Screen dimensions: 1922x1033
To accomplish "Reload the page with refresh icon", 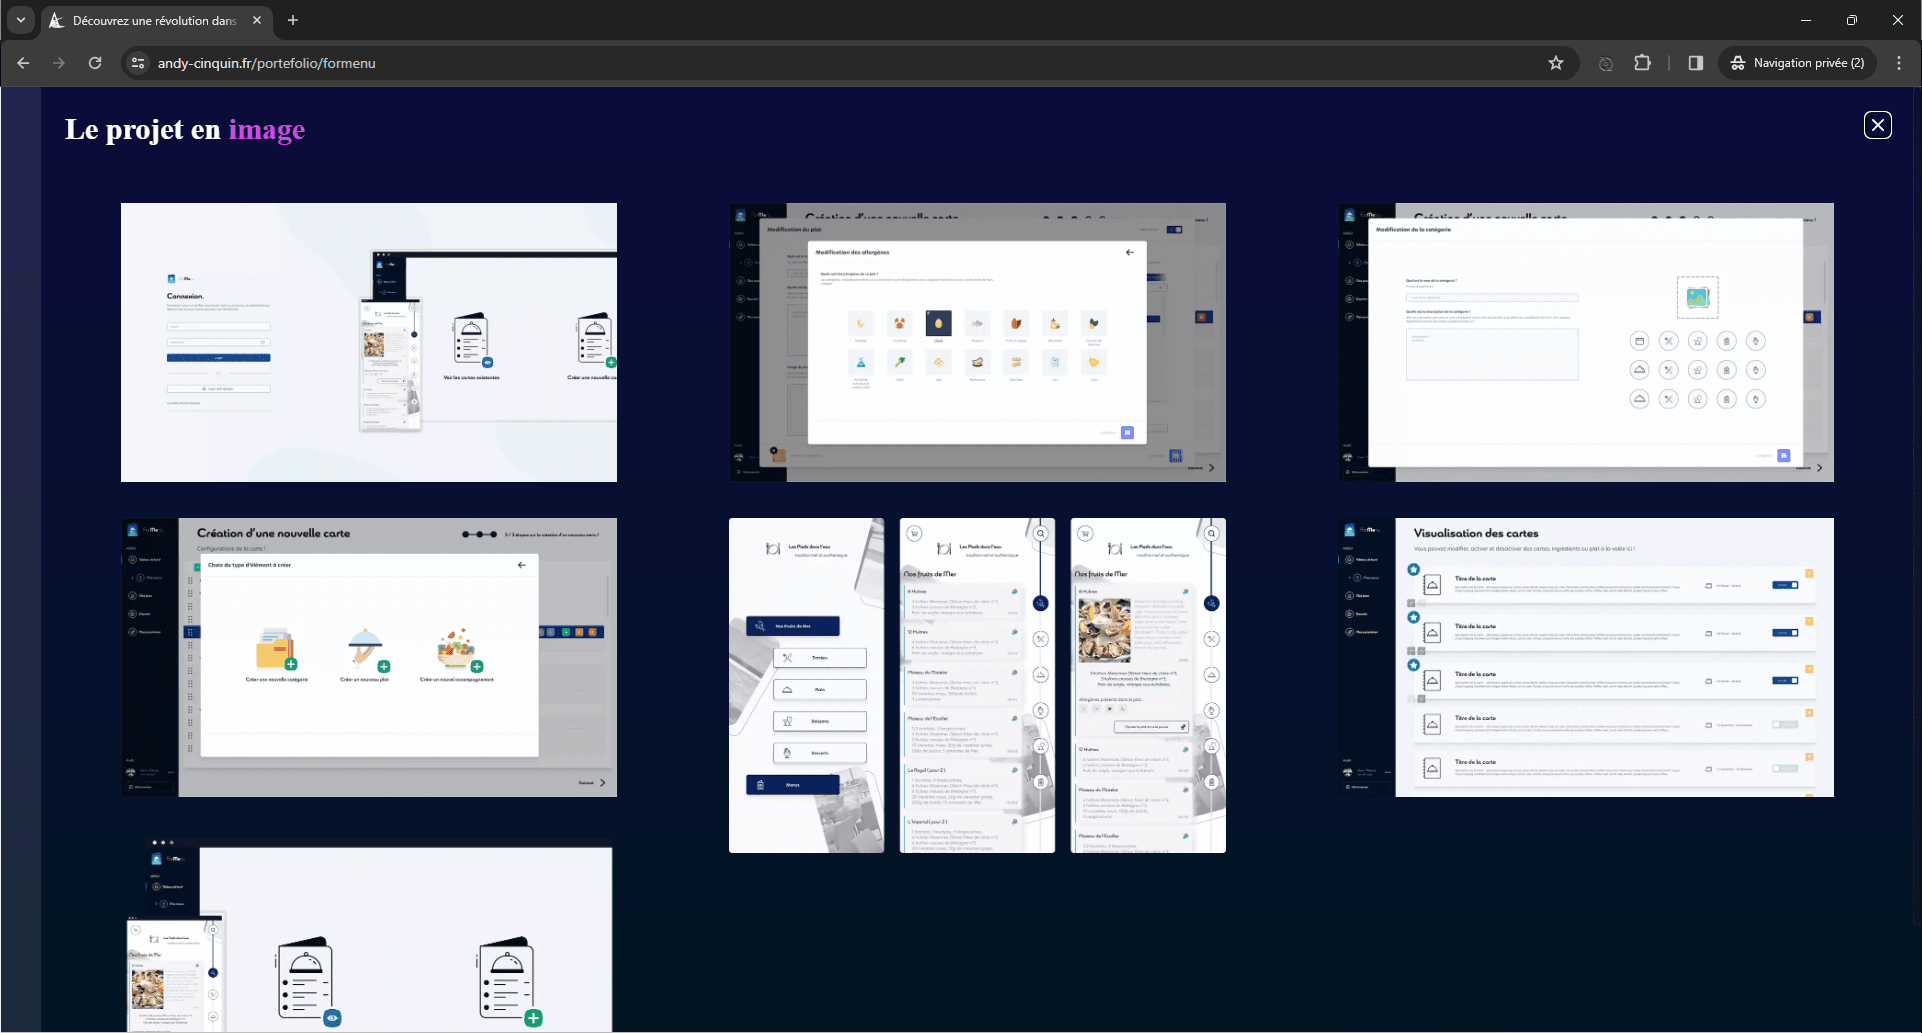I will coord(95,63).
